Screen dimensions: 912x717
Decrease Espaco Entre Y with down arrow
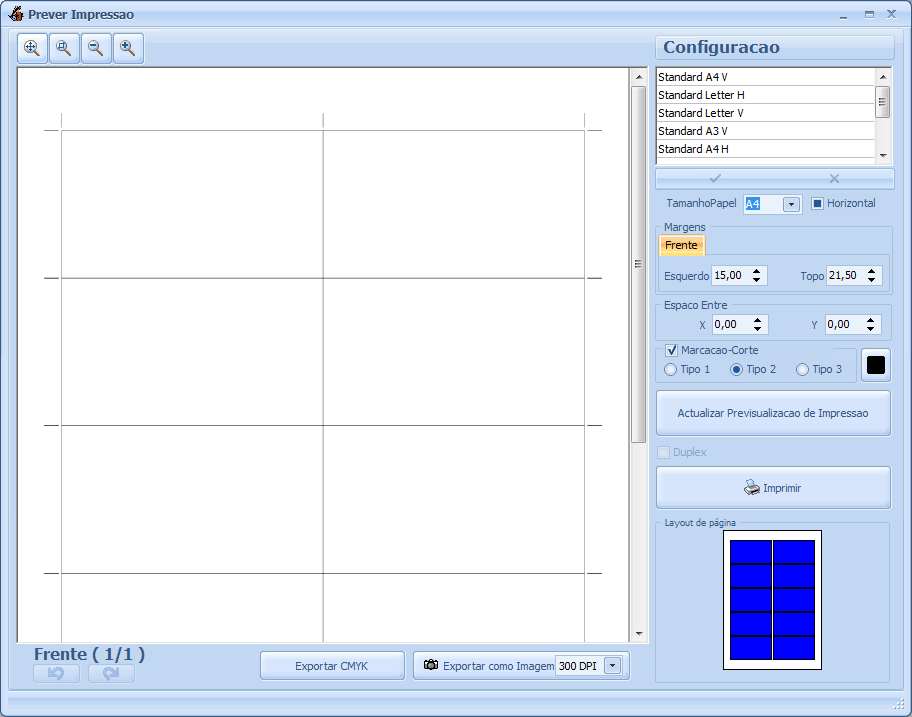(x=870, y=329)
